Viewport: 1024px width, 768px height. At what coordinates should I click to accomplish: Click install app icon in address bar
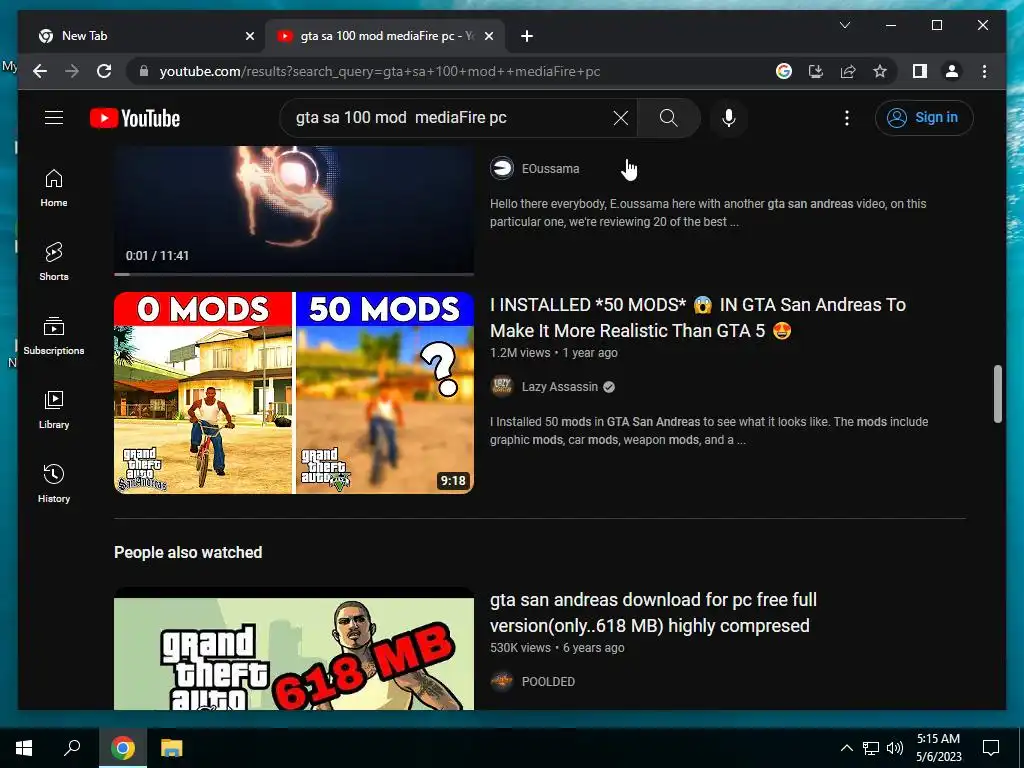click(816, 71)
